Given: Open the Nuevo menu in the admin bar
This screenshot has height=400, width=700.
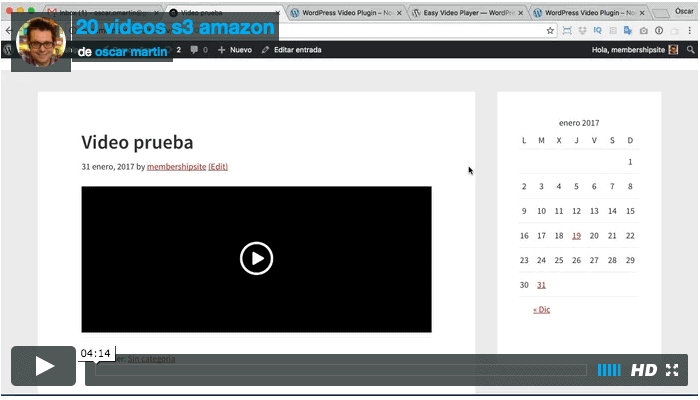Looking at the screenshot, I should click(x=235, y=50).
